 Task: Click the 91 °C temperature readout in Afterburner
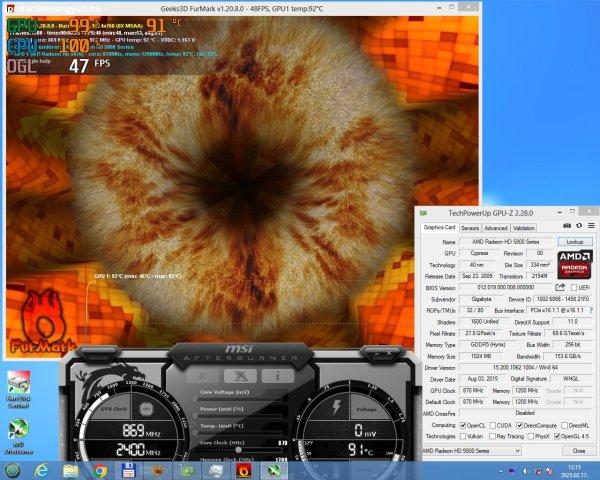click(360, 449)
